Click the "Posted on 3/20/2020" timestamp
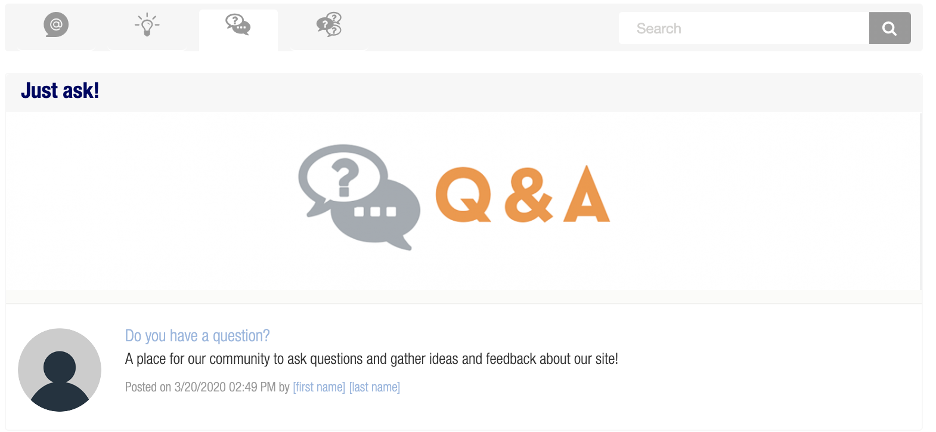 click(200, 387)
